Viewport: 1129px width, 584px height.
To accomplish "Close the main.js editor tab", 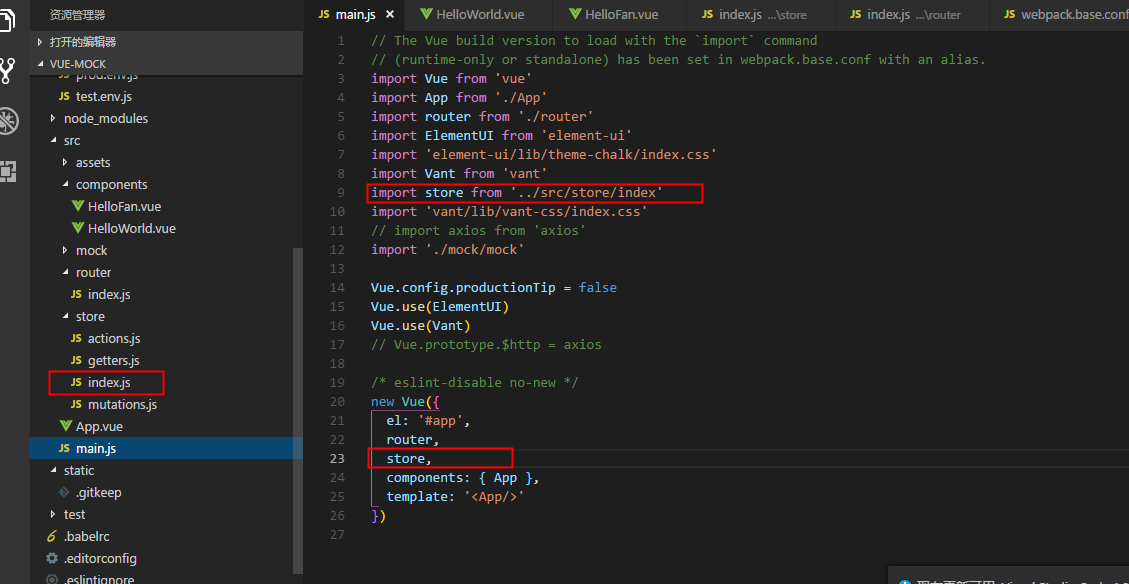I will pos(390,14).
